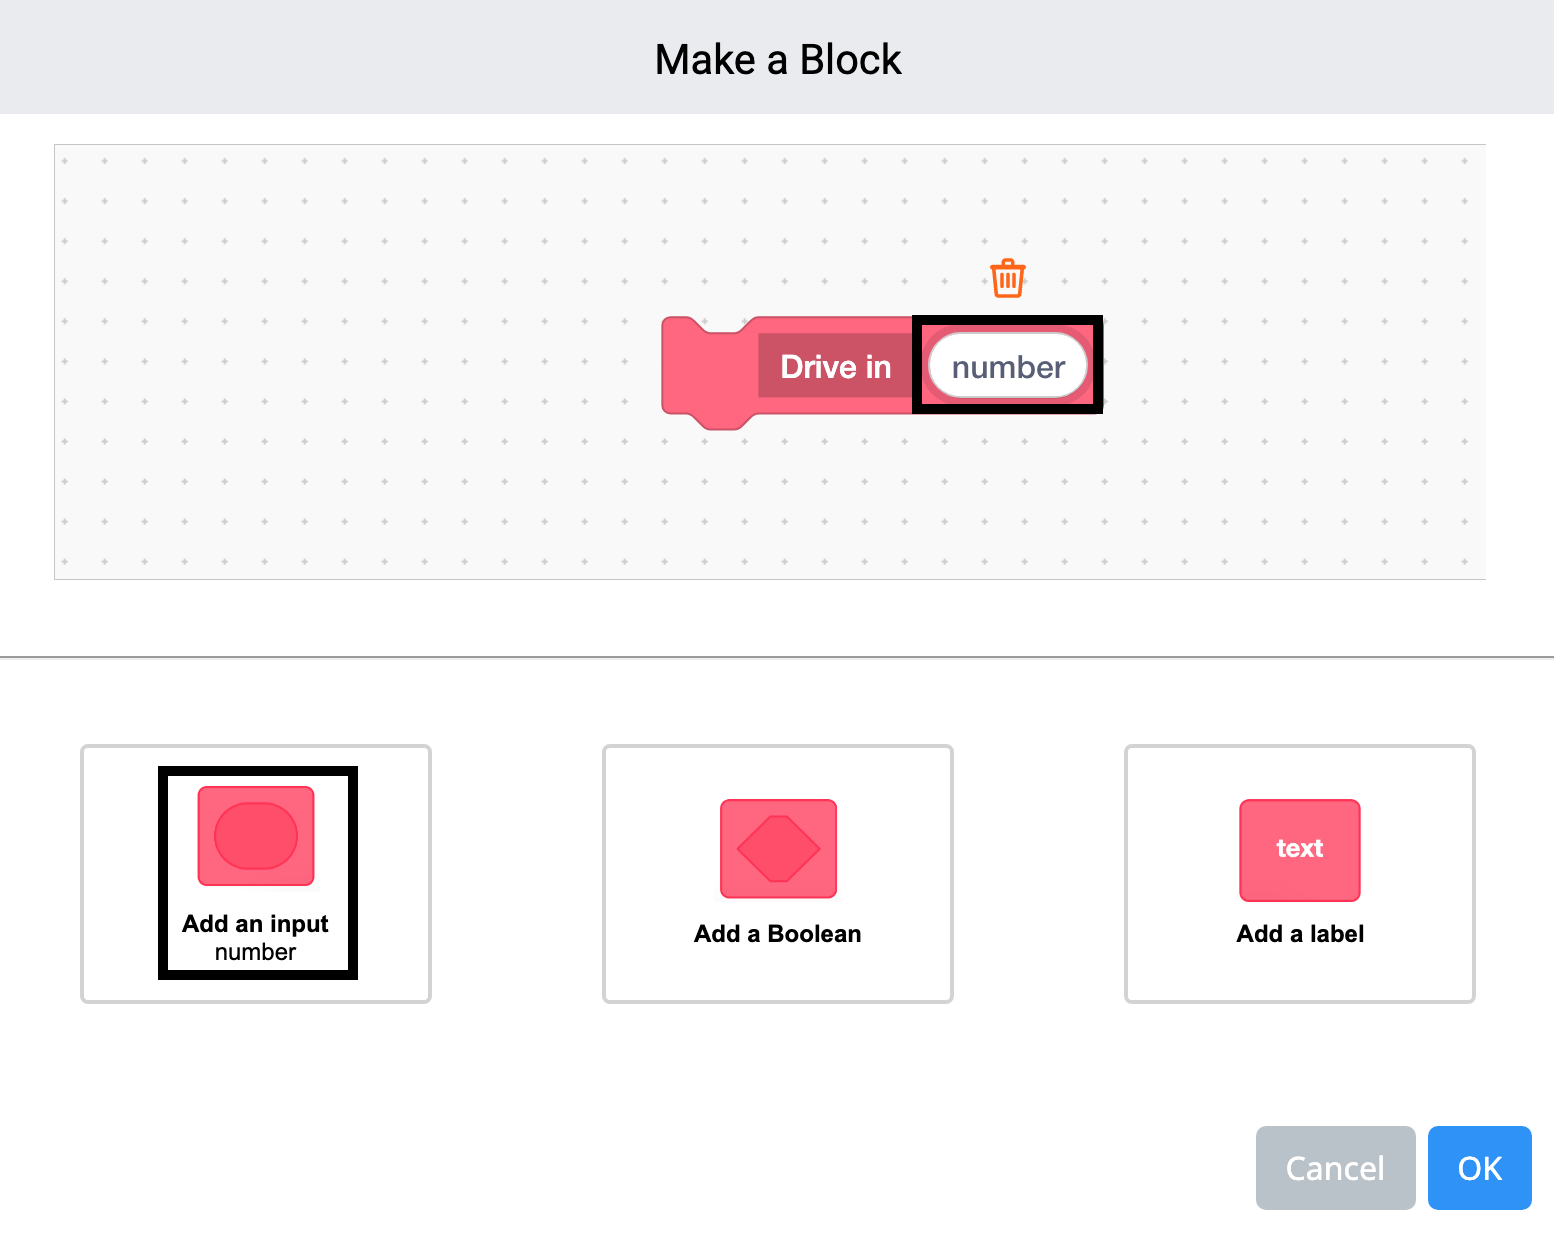Image resolution: width=1554 pixels, height=1260 pixels.
Task: Confirm the block with OK
Action: pos(1479,1168)
